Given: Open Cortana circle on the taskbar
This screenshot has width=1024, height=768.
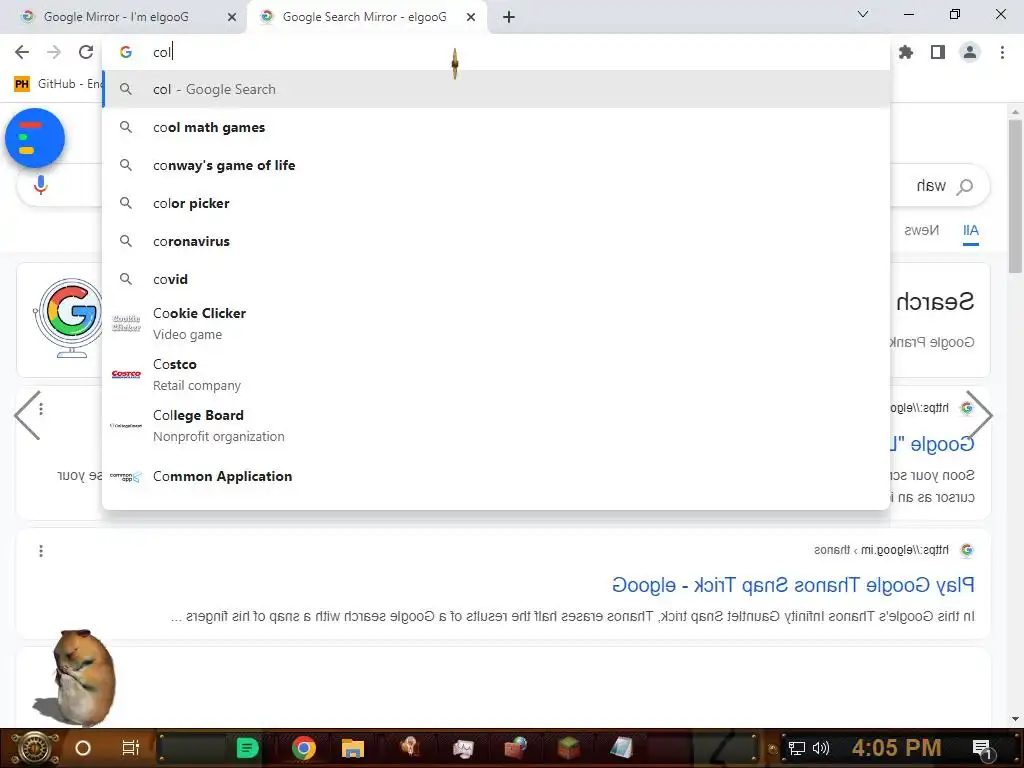Looking at the screenshot, I should pyautogui.click(x=82, y=748).
